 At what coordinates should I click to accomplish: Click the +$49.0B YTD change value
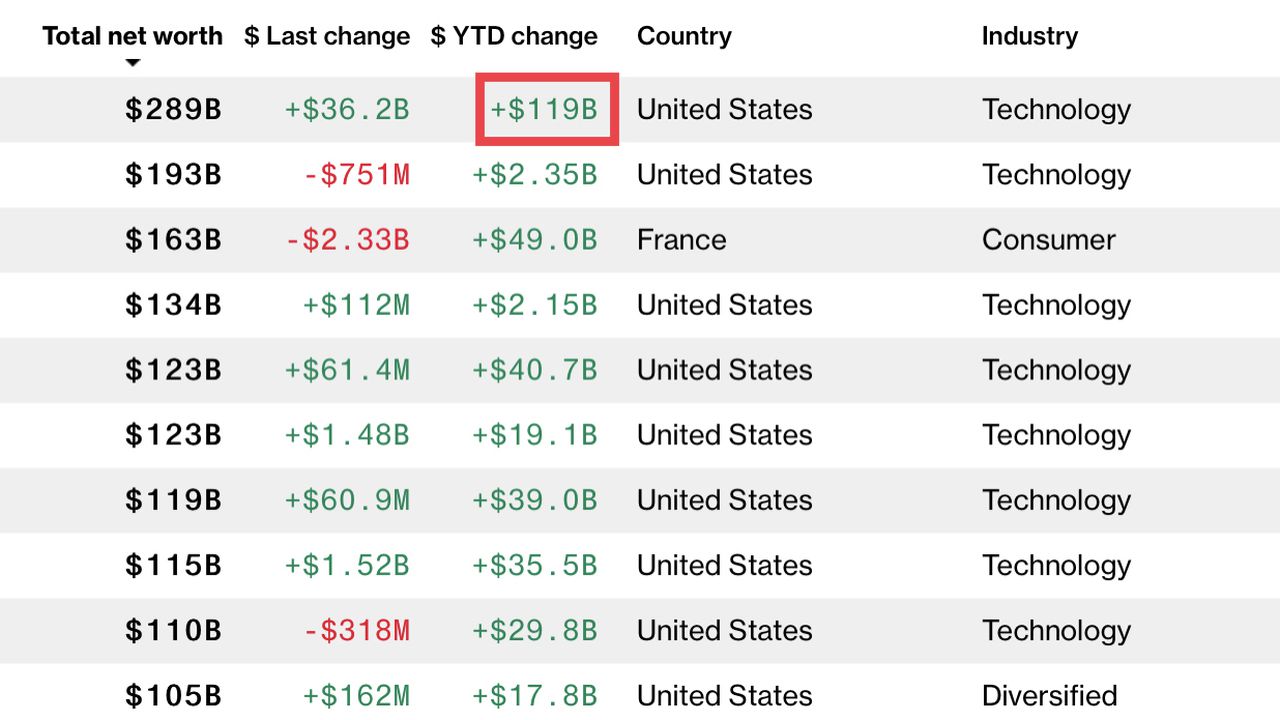[535, 240]
